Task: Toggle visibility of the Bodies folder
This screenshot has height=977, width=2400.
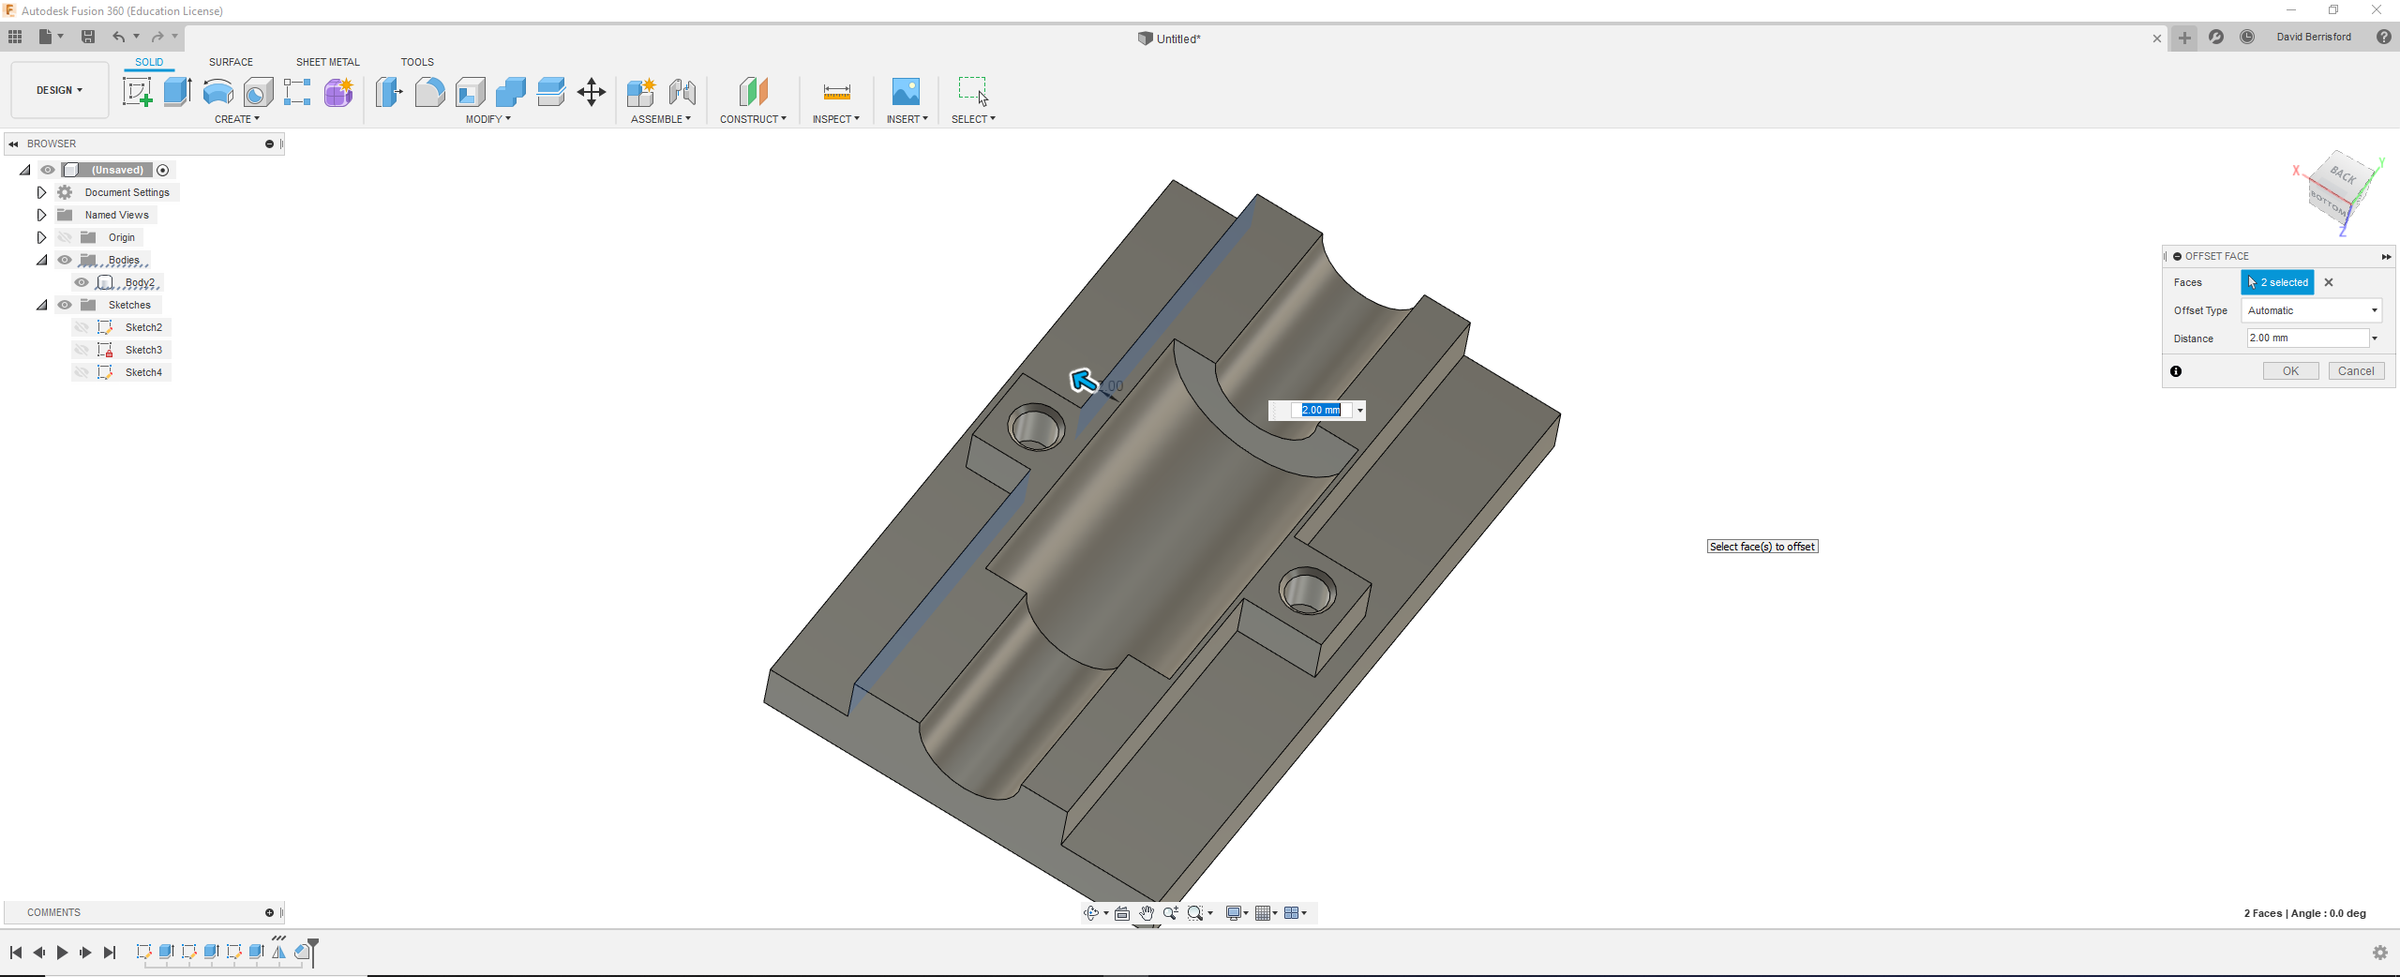Action: point(64,259)
